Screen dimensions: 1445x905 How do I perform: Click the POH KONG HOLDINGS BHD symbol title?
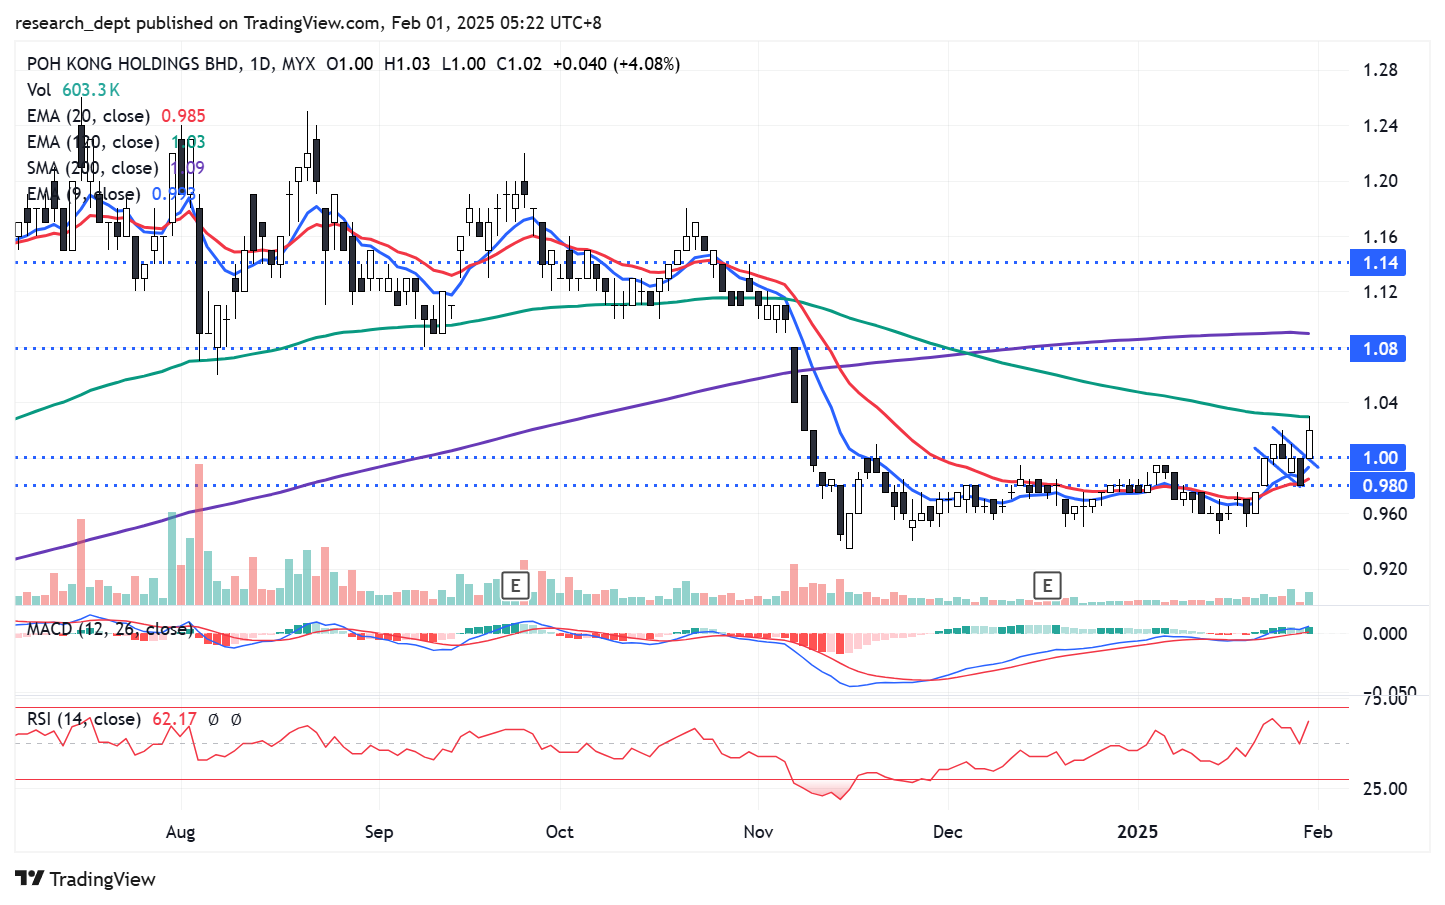point(133,64)
